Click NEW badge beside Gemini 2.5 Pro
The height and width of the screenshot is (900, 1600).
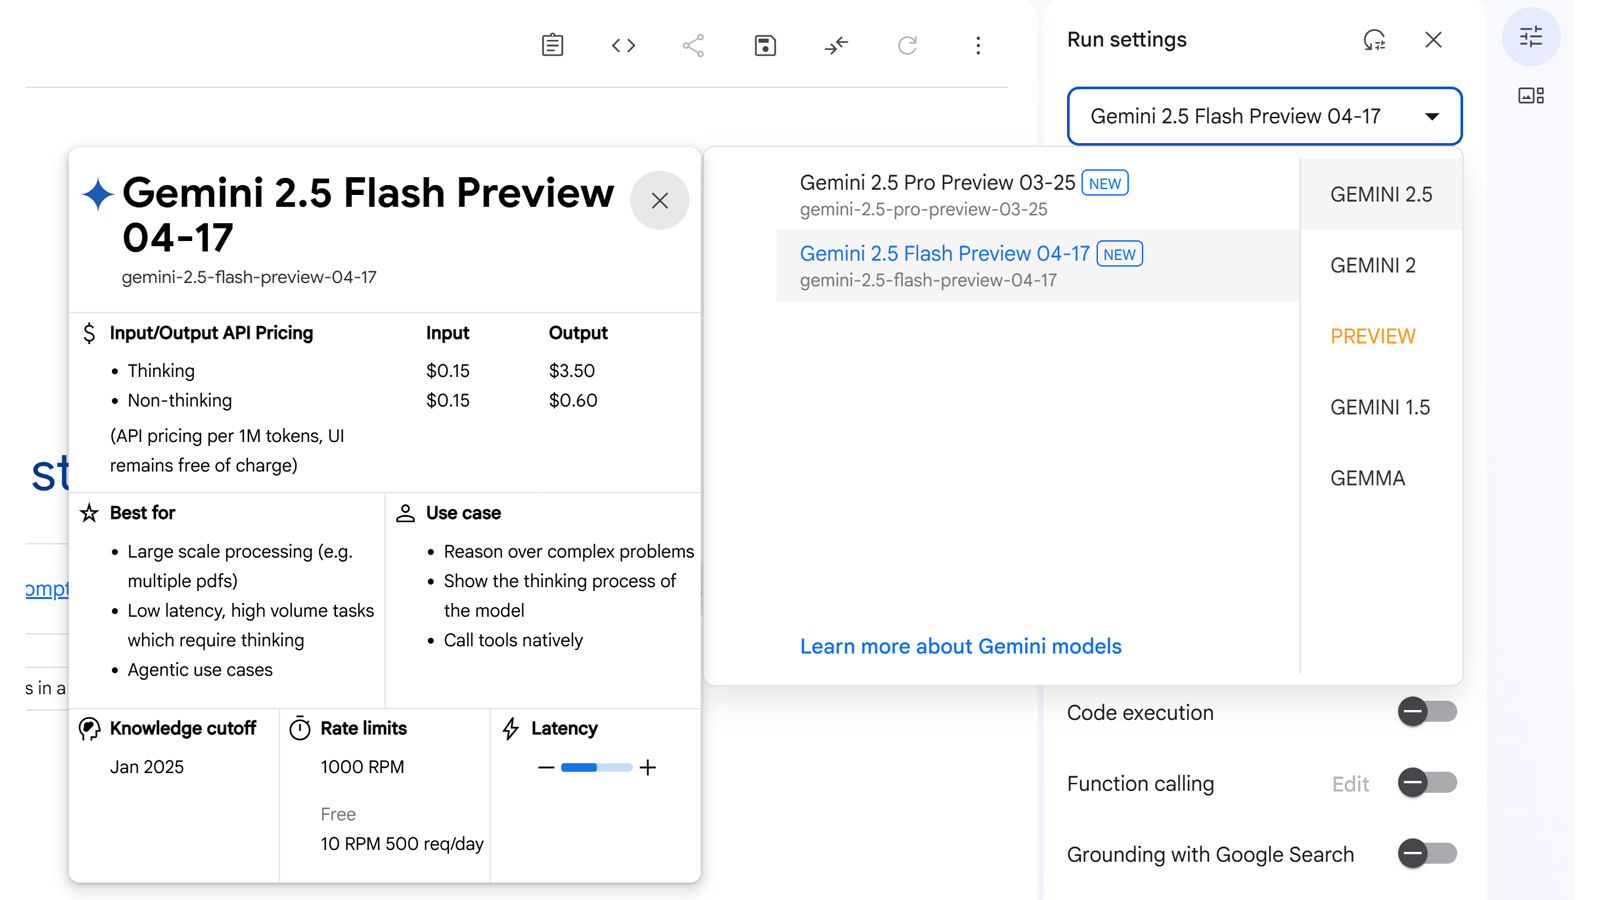coord(1105,184)
